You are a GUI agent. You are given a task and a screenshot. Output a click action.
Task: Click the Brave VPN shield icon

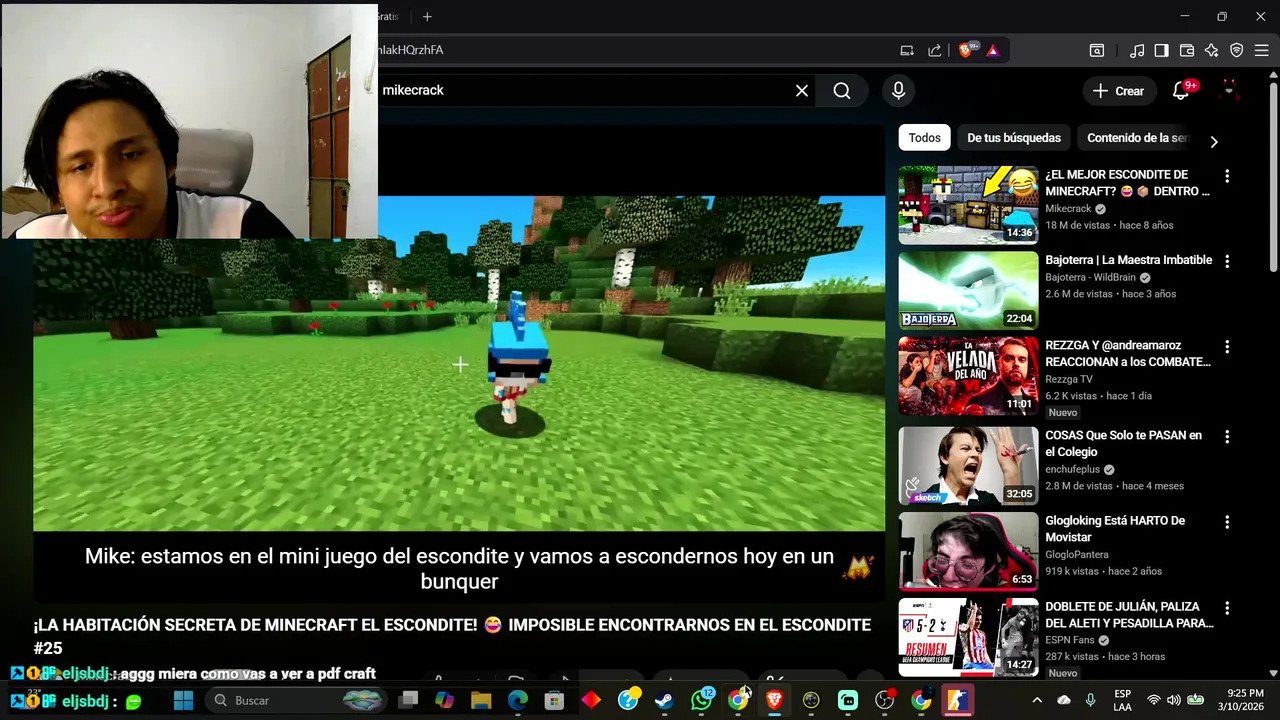point(1237,50)
